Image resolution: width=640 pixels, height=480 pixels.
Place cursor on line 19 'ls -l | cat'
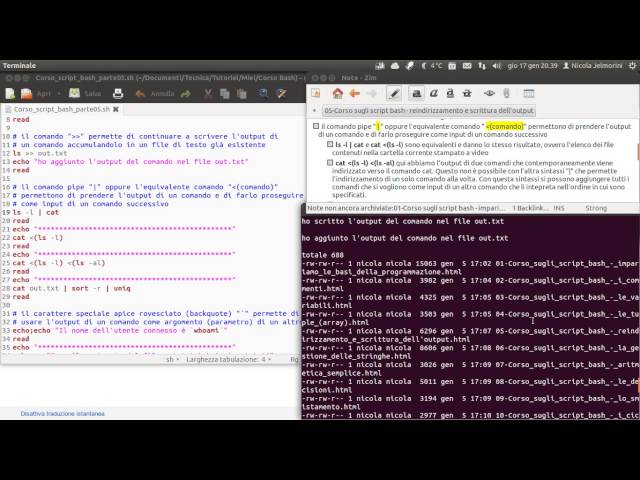click(x=36, y=212)
